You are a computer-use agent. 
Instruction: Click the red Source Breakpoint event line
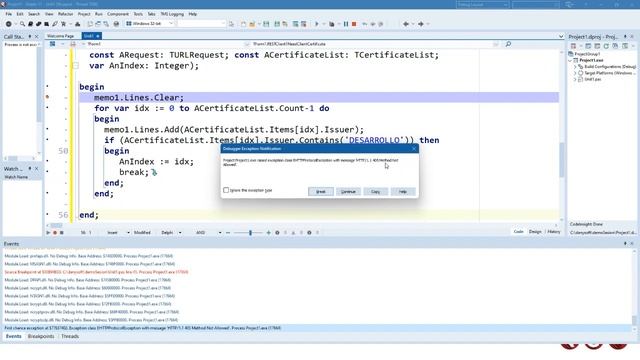point(96,272)
